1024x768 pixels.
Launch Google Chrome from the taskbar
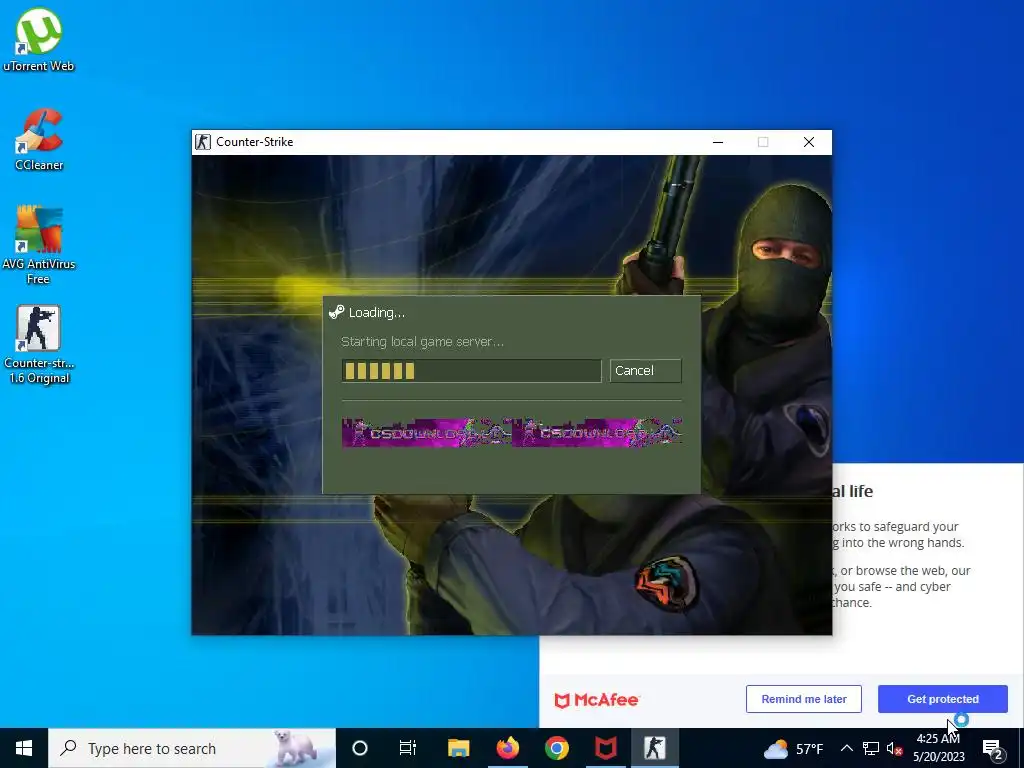pyautogui.click(x=556, y=748)
